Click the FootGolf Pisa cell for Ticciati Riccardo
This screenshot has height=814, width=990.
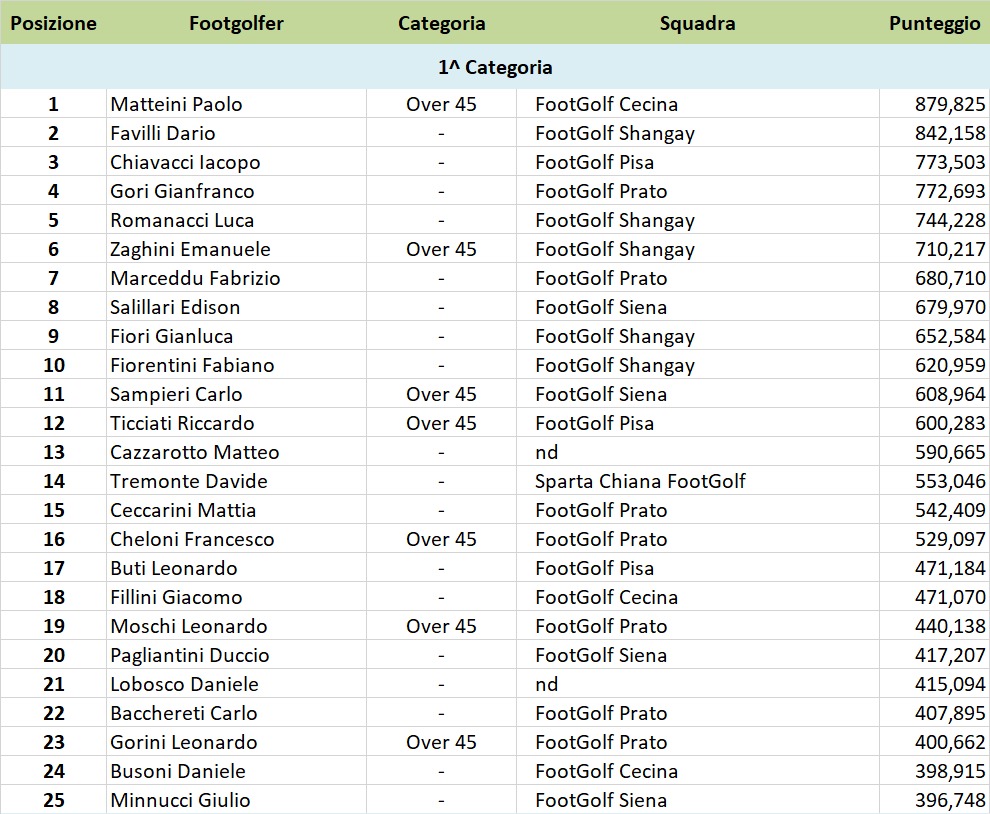(x=698, y=422)
